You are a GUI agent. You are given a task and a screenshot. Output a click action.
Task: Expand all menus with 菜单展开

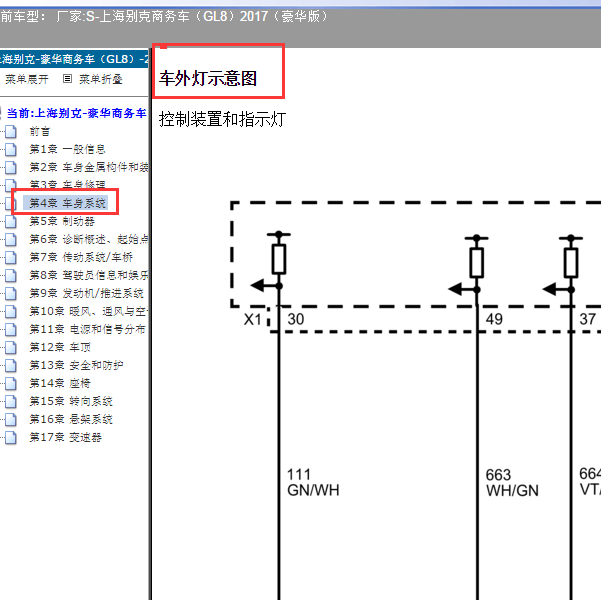click(27, 79)
